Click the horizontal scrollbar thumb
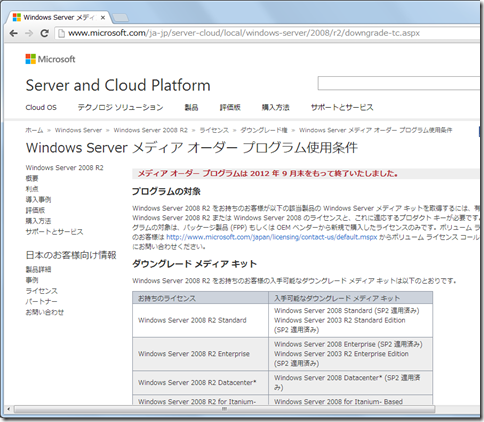This screenshot has width=484, height=422. pyautogui.click(x=224, y=409)
